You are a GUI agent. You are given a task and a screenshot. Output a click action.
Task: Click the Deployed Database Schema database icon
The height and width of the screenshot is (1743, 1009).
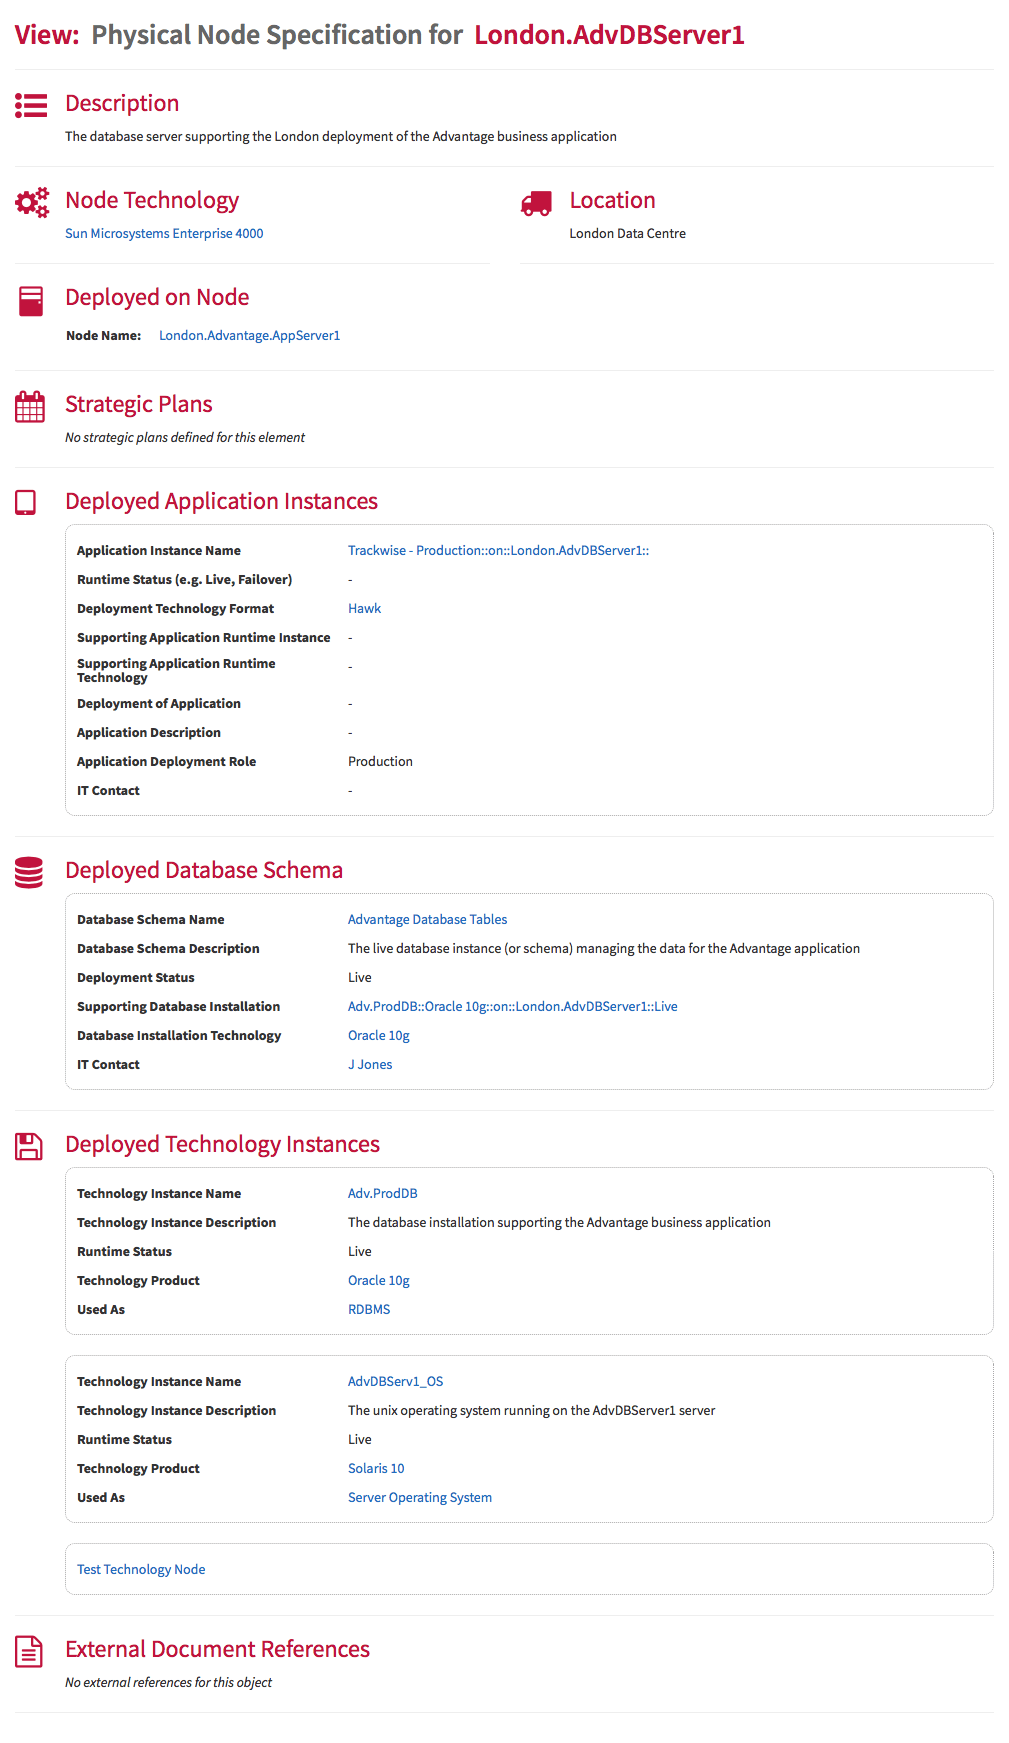click(29, 872)
